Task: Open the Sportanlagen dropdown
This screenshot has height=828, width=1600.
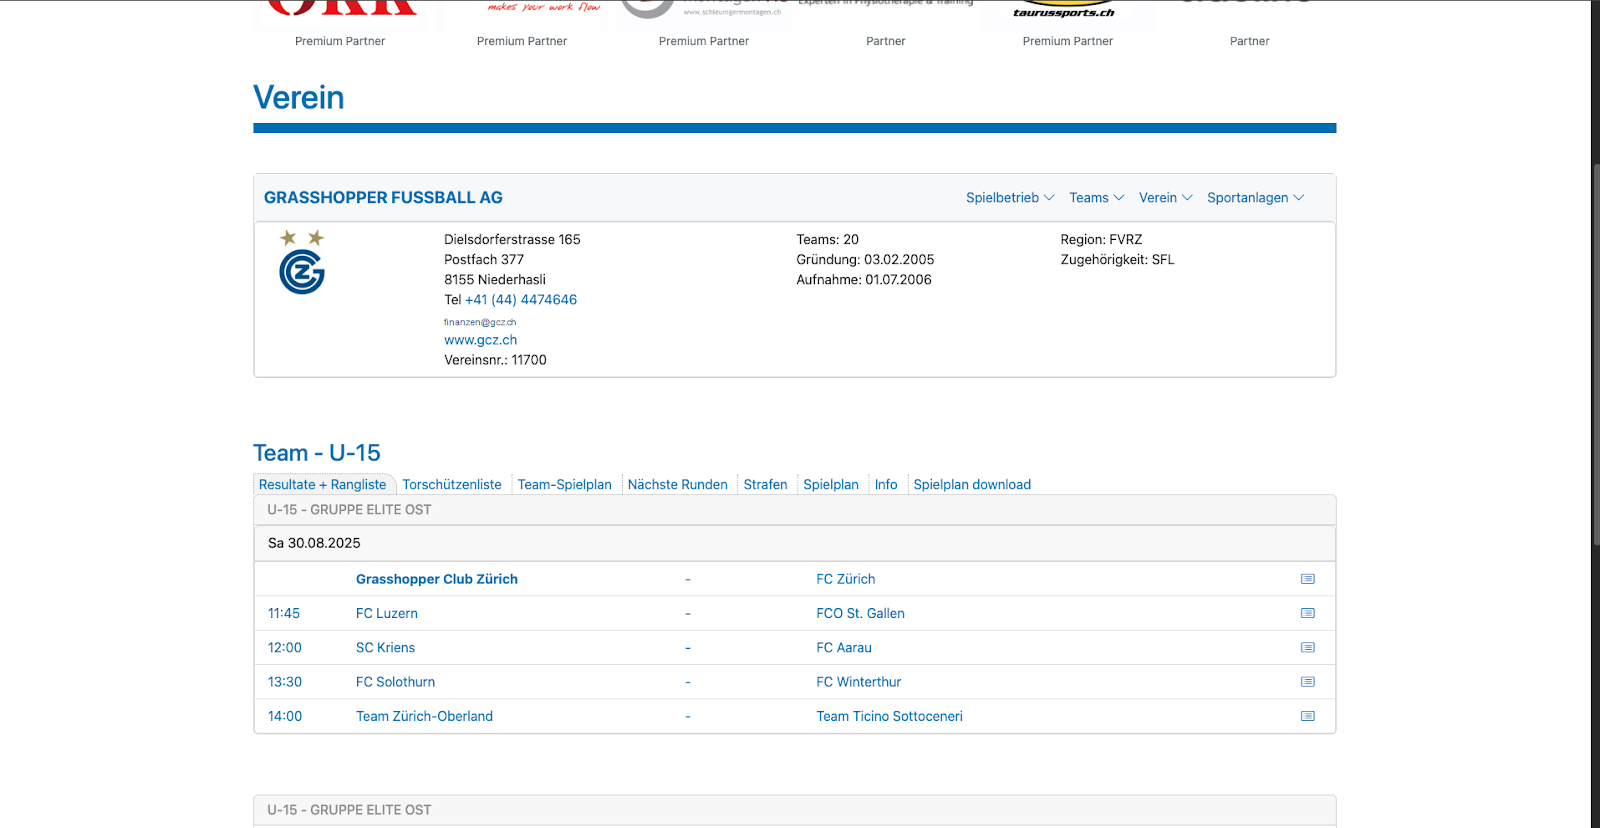Action: 1256,198
